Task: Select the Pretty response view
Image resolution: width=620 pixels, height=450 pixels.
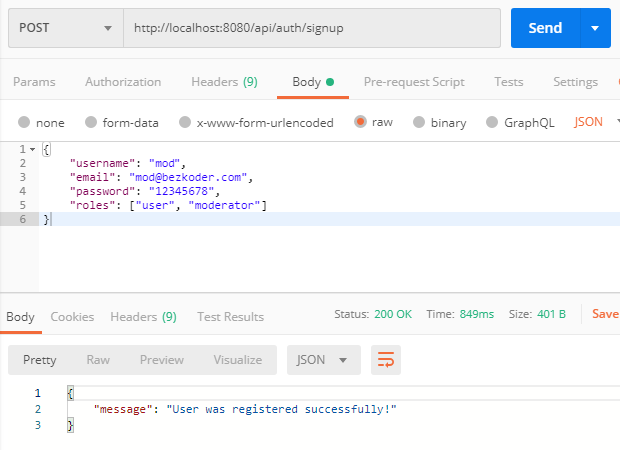Action: click(40, 359)
